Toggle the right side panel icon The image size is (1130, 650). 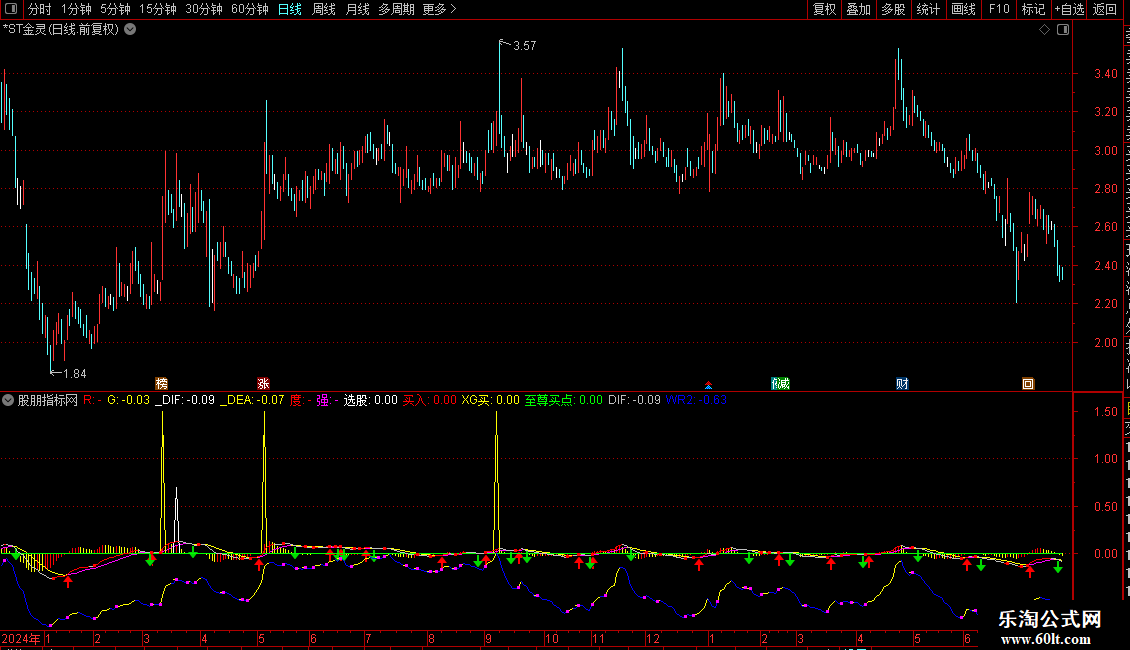click(x=1062, y=30)
